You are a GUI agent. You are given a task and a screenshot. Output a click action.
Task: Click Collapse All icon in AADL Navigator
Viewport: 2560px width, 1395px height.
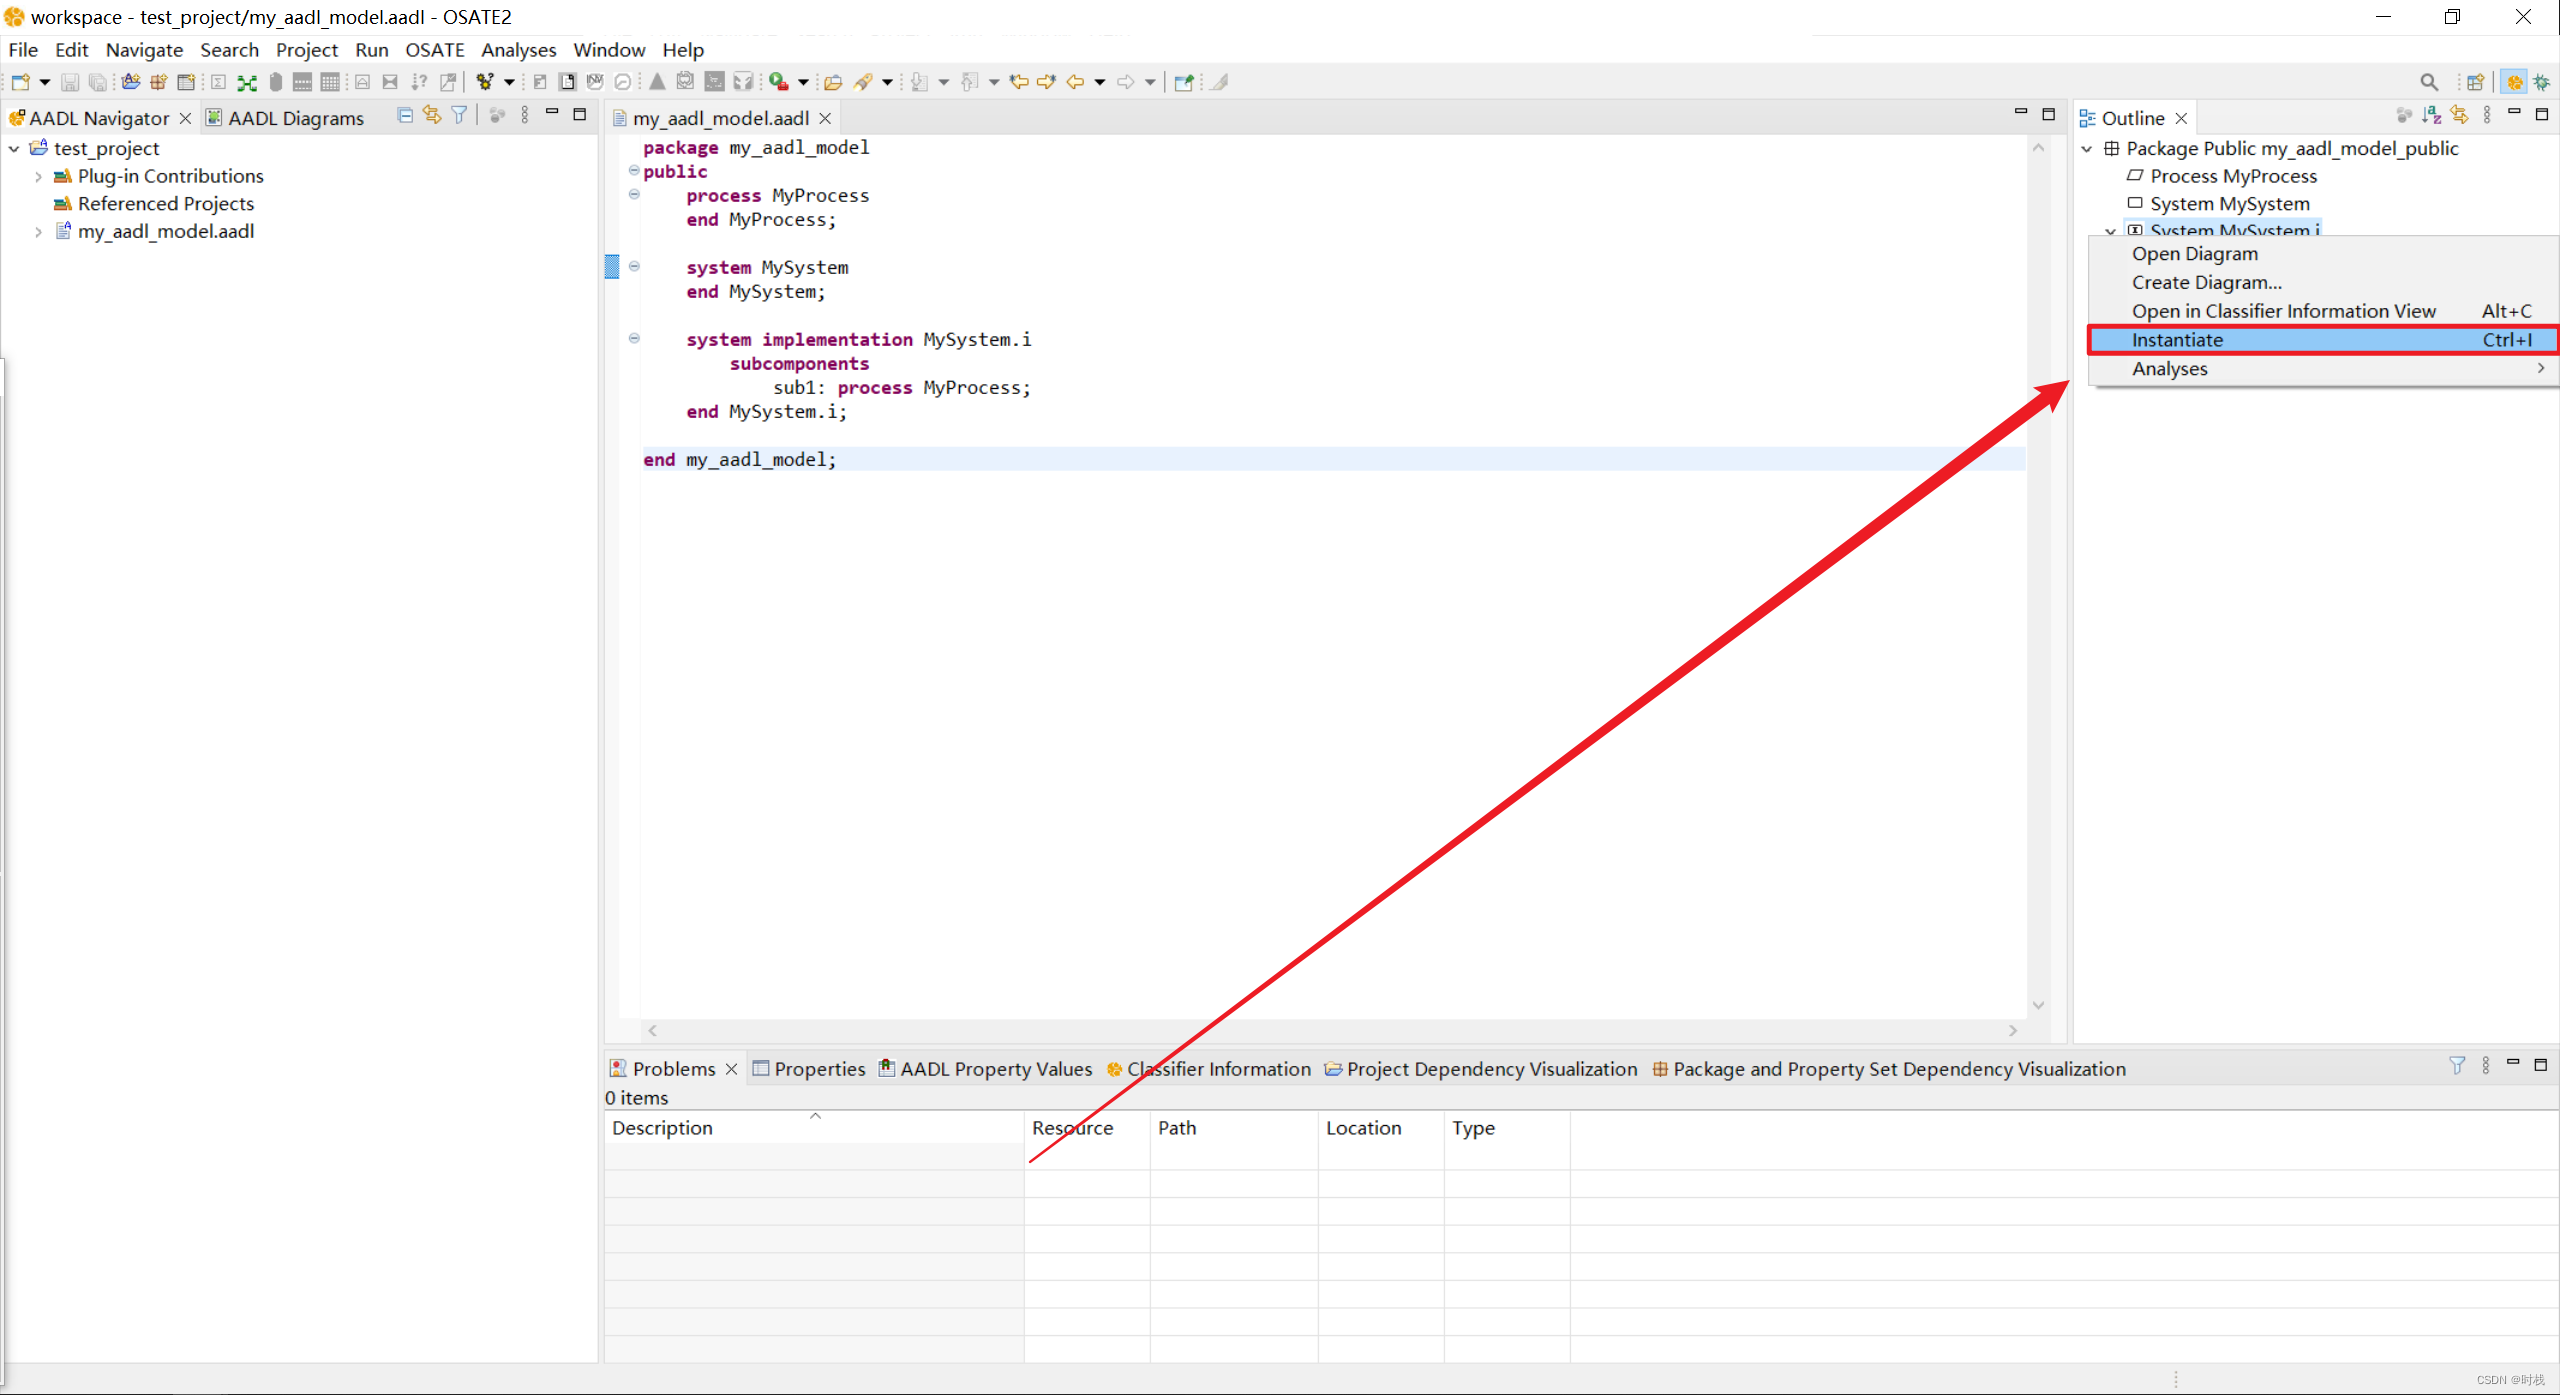click(404, 116)
